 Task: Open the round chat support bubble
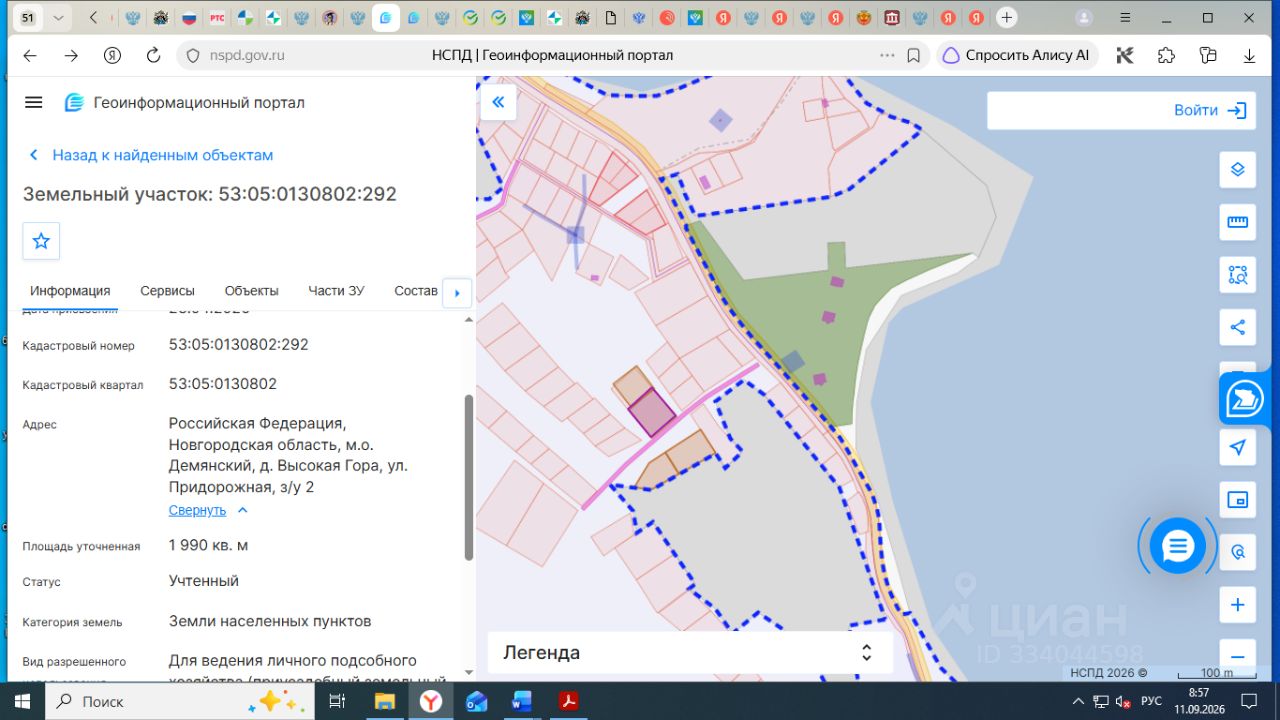tap(1178, 546)
